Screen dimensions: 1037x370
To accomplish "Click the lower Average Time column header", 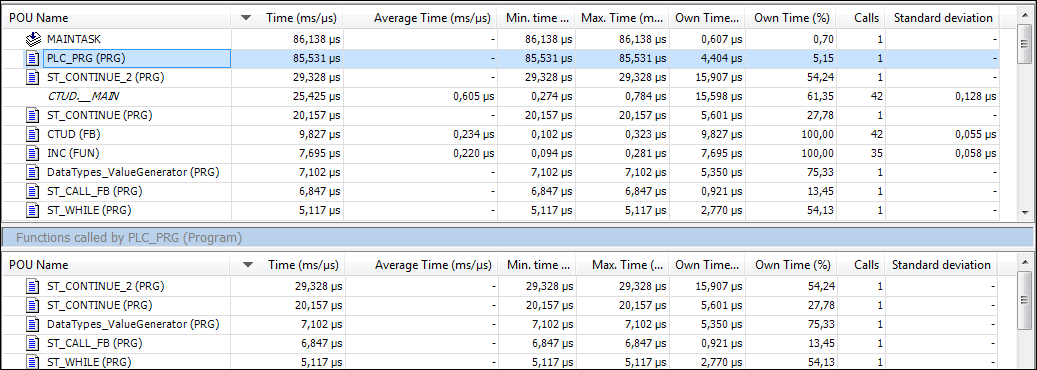I will (433, 265).
